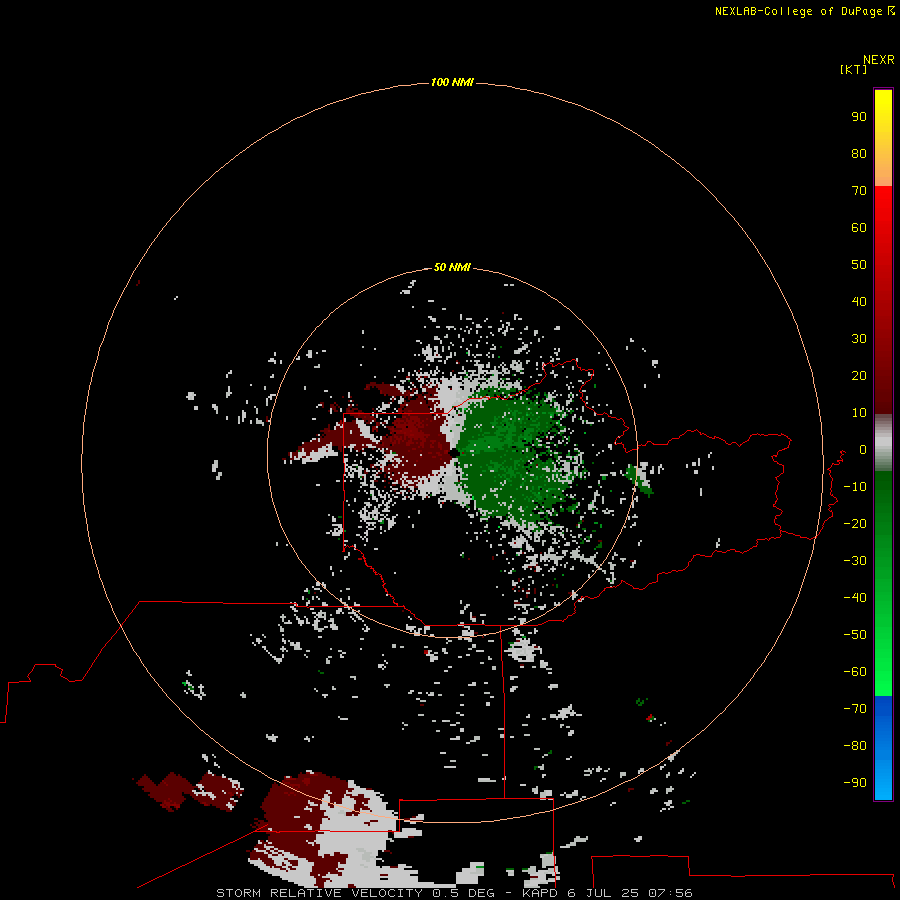Click the 100 NMI range ring label

(x=452, y=82)
